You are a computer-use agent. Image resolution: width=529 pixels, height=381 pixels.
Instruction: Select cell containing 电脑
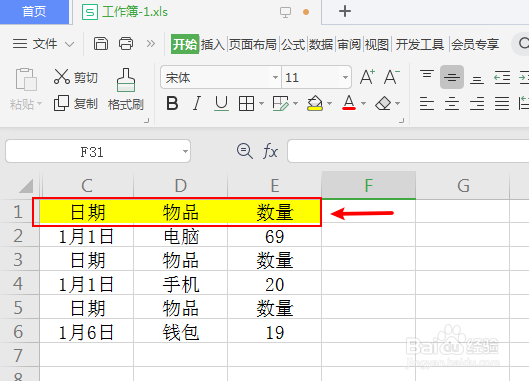(x=181, y=236)
